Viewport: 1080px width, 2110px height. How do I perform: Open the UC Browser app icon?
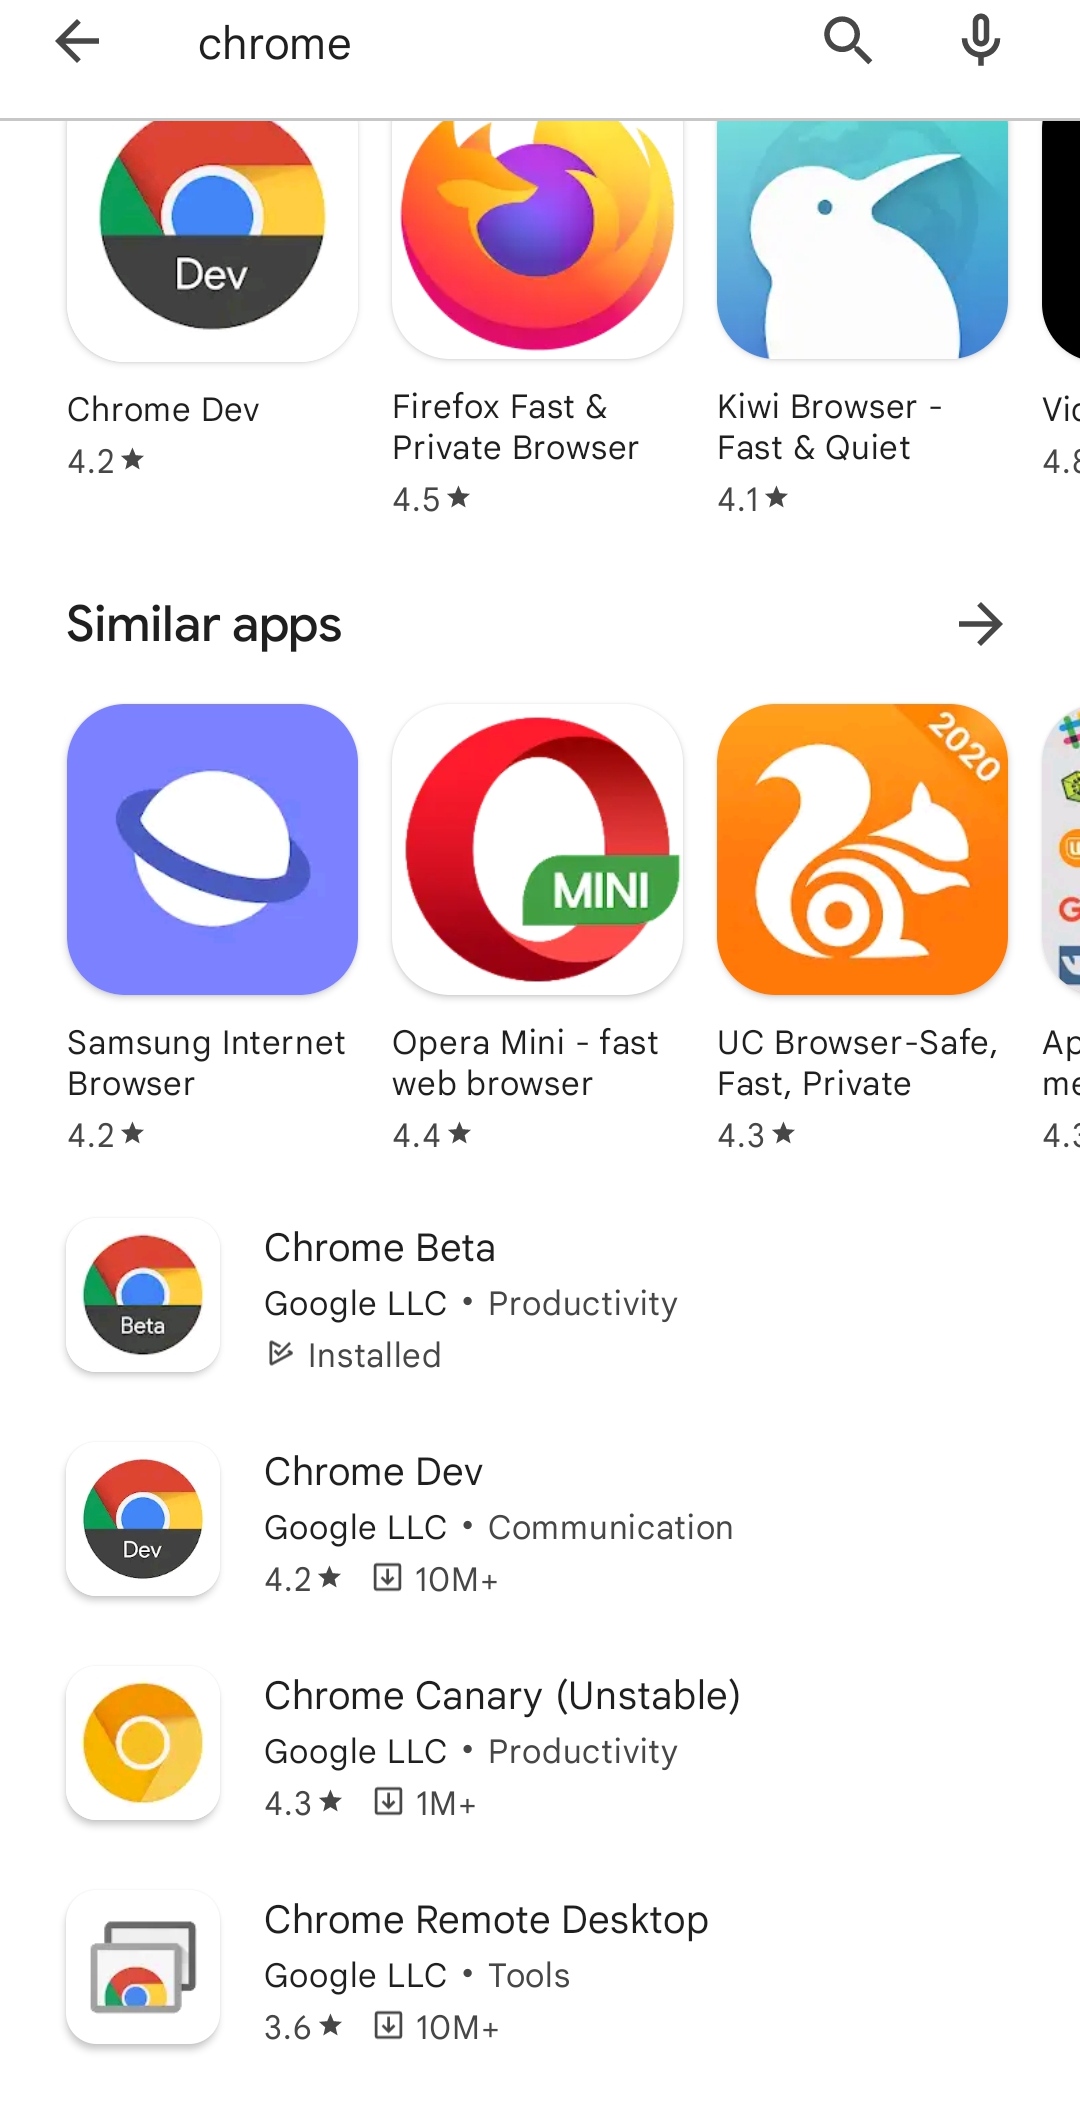point(862,849)
